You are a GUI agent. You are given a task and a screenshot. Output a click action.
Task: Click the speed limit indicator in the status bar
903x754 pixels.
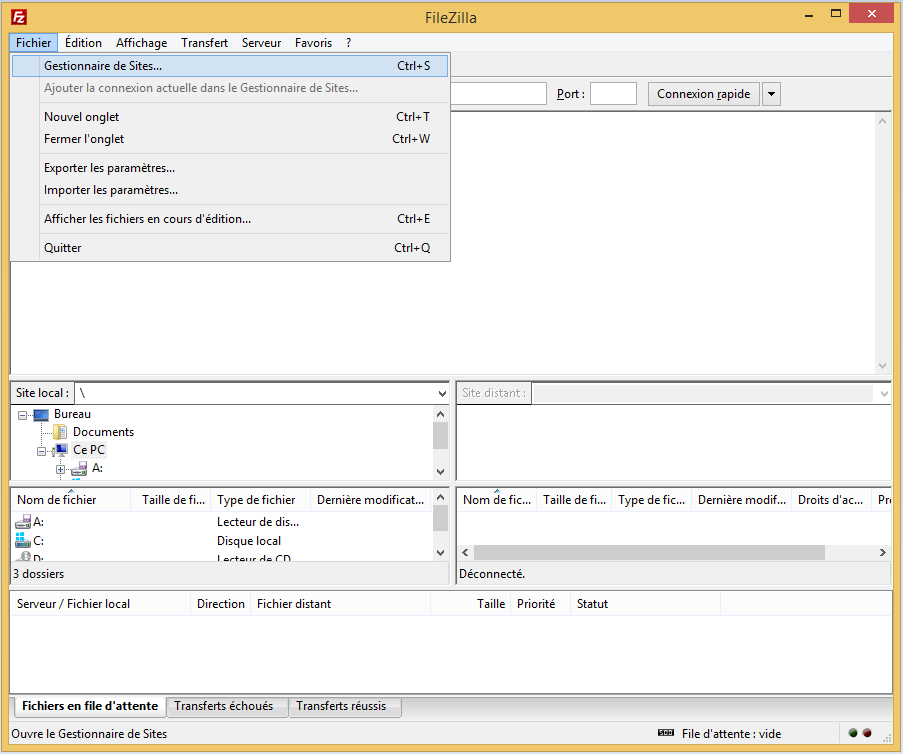pos(665,732)
